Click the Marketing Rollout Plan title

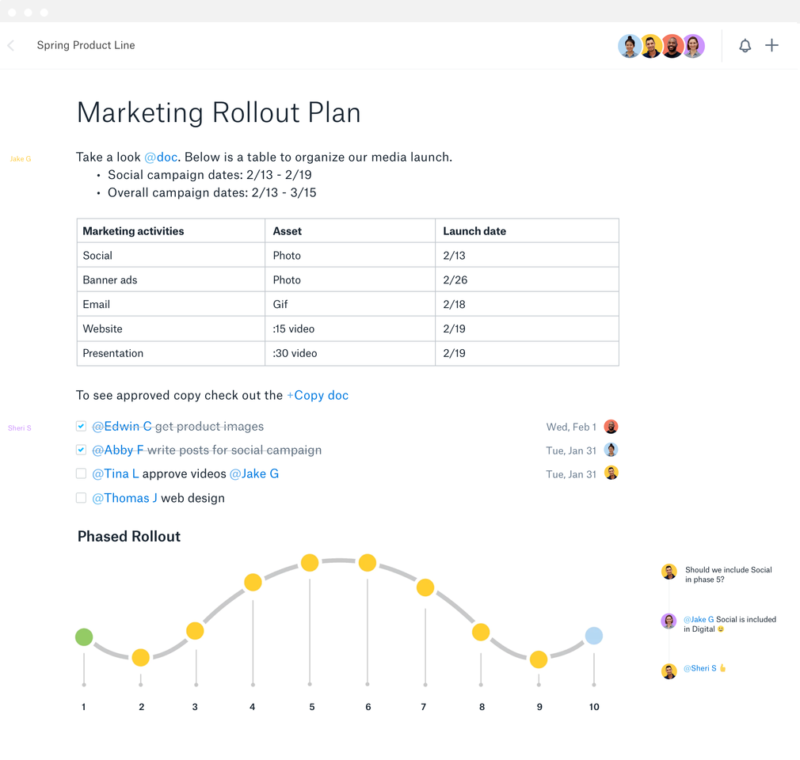tap(219, 112)
